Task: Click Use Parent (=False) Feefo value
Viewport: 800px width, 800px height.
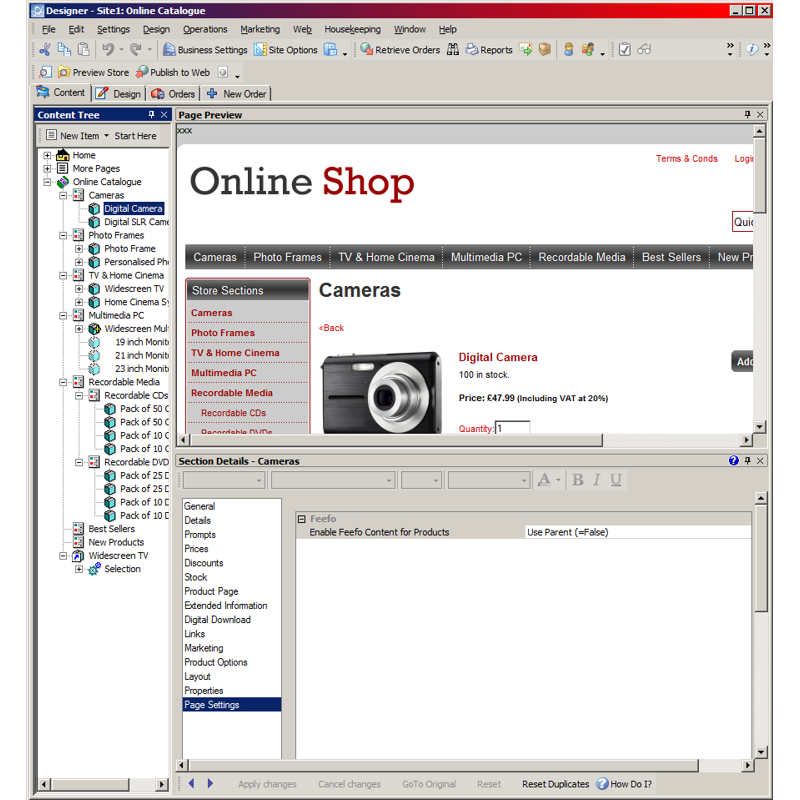Action: coord(638,532)
